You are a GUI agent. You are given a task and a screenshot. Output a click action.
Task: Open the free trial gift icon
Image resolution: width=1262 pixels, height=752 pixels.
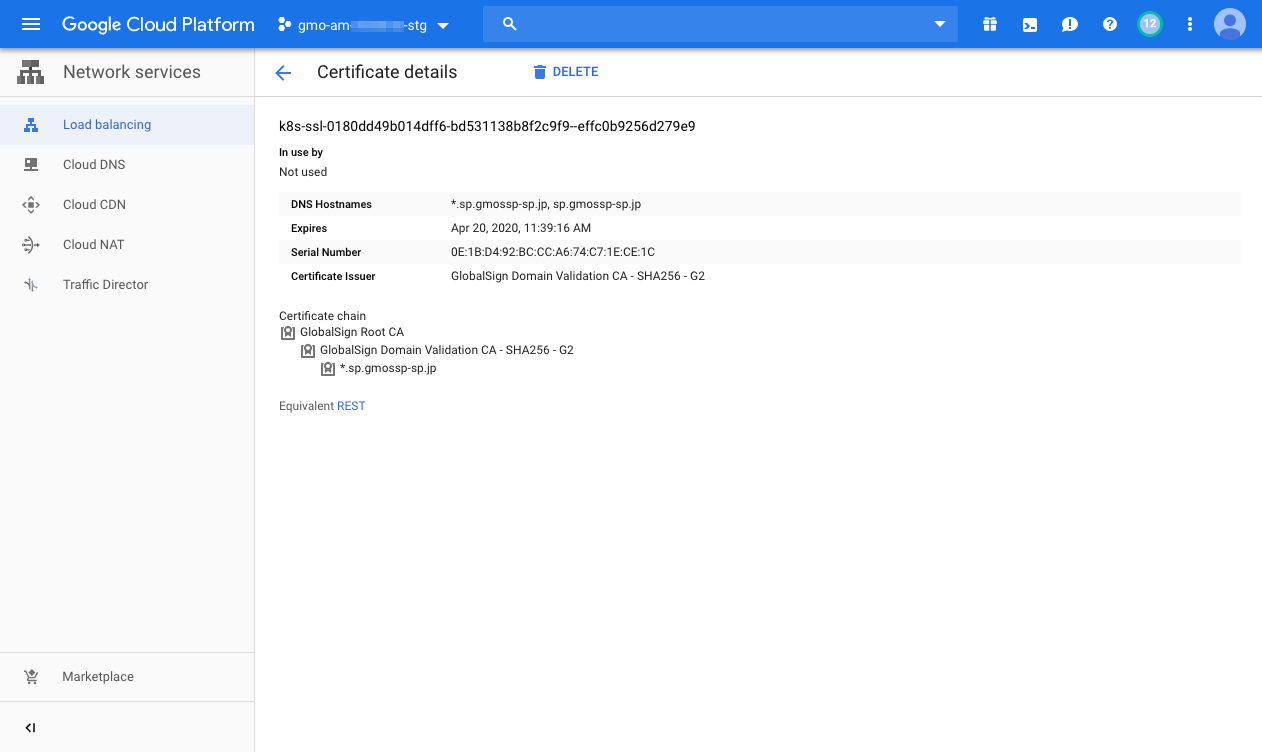(x=989, y=24)
